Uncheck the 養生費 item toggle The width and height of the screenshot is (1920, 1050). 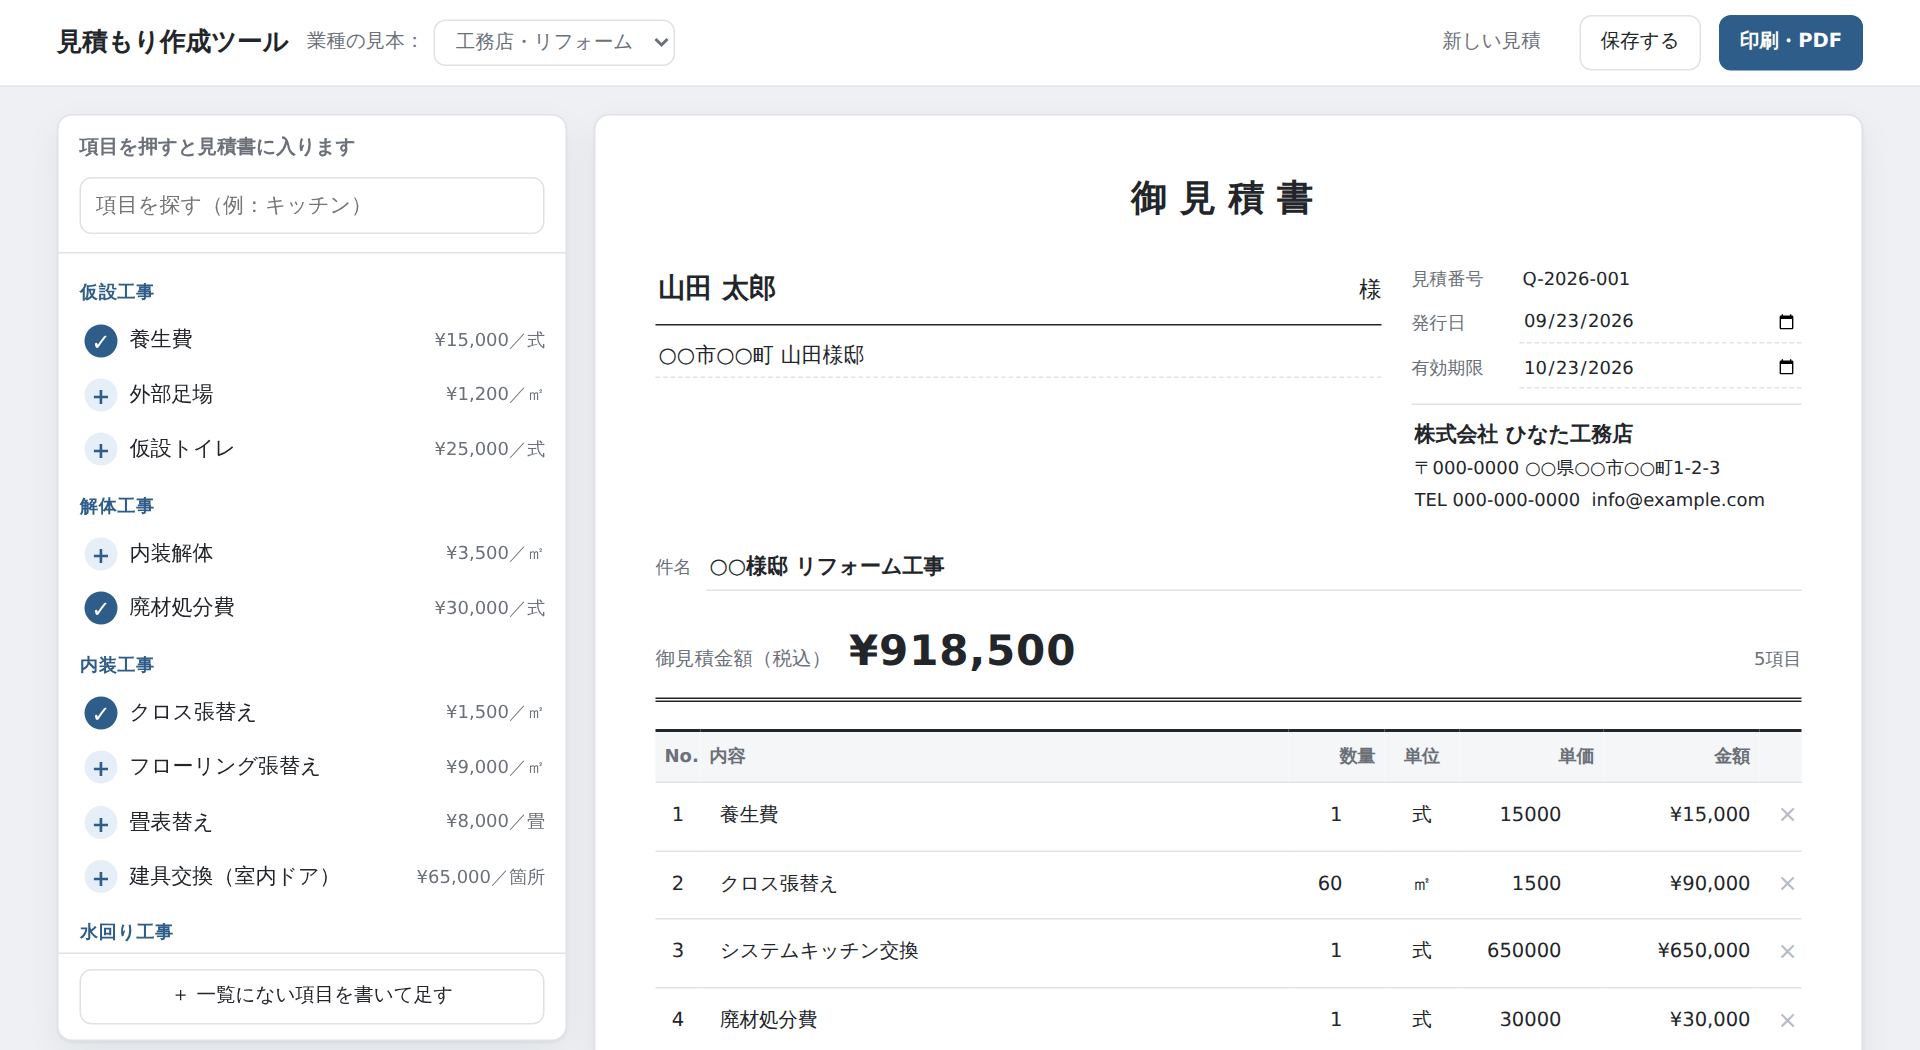coord(100,341)
